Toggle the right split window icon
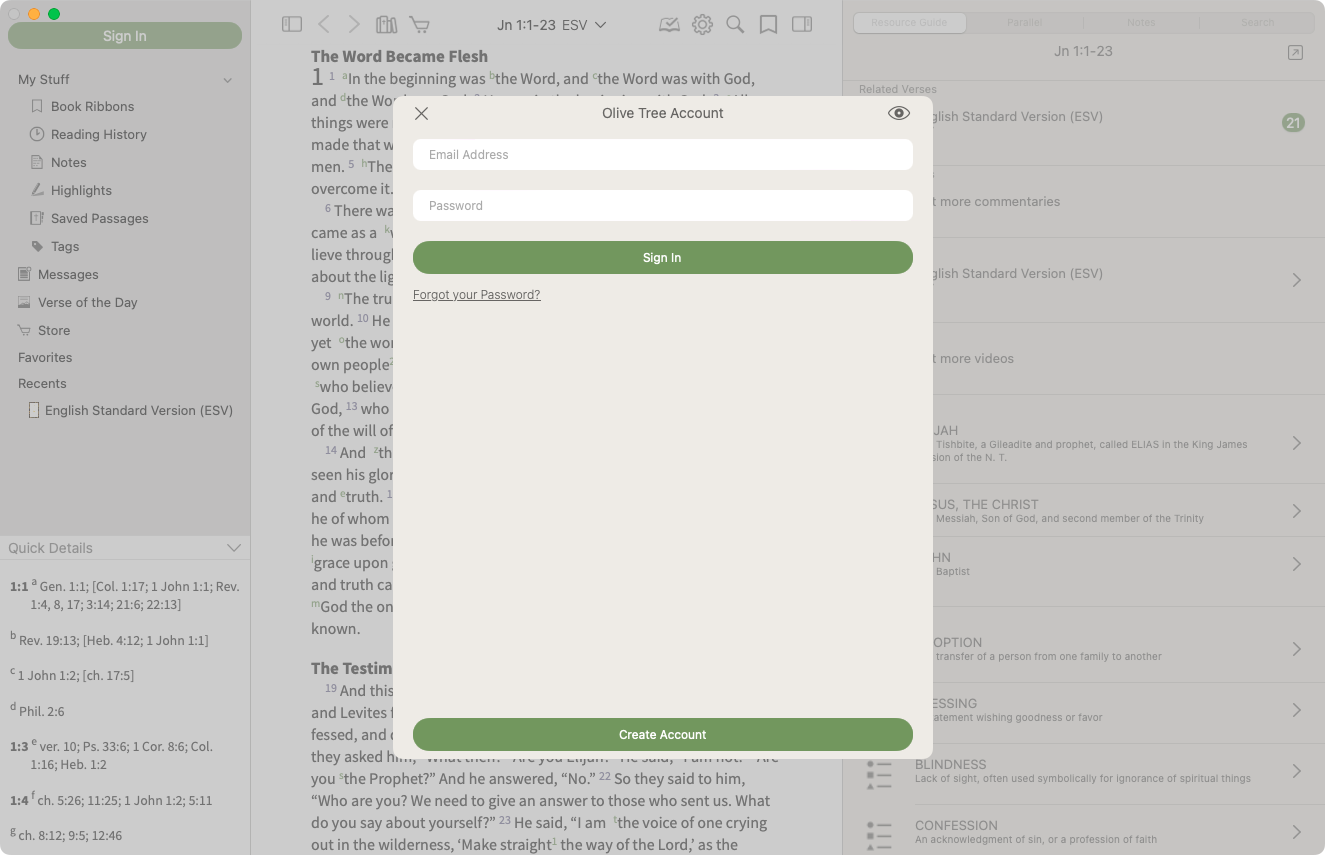Image resolution: width=1325 pixels, height=855 pixels. pyautogui.click(x=802, y=25)
